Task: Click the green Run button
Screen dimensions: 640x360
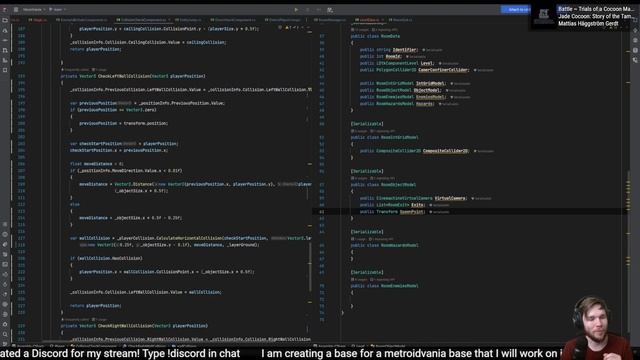Action: point(296,10)
